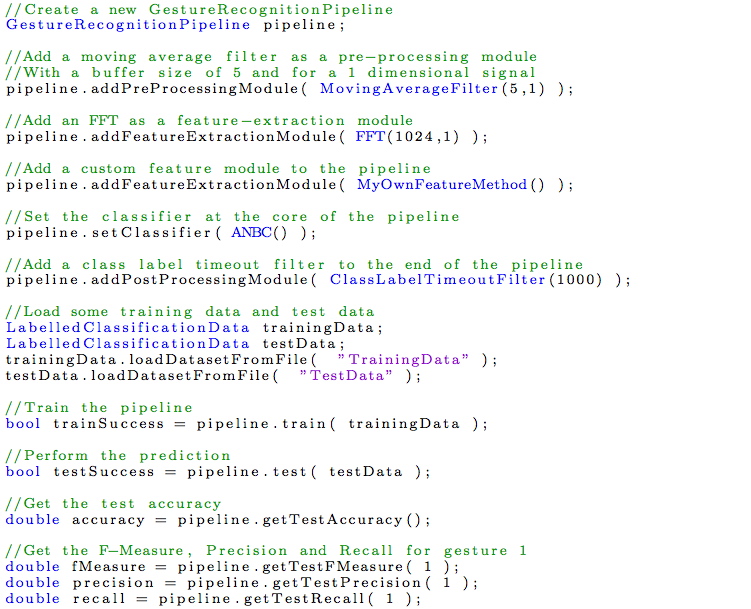Click the LabelledClassificationData trainingData declaration
Viewport: 751px width, 609px height.
coord(194,328)
